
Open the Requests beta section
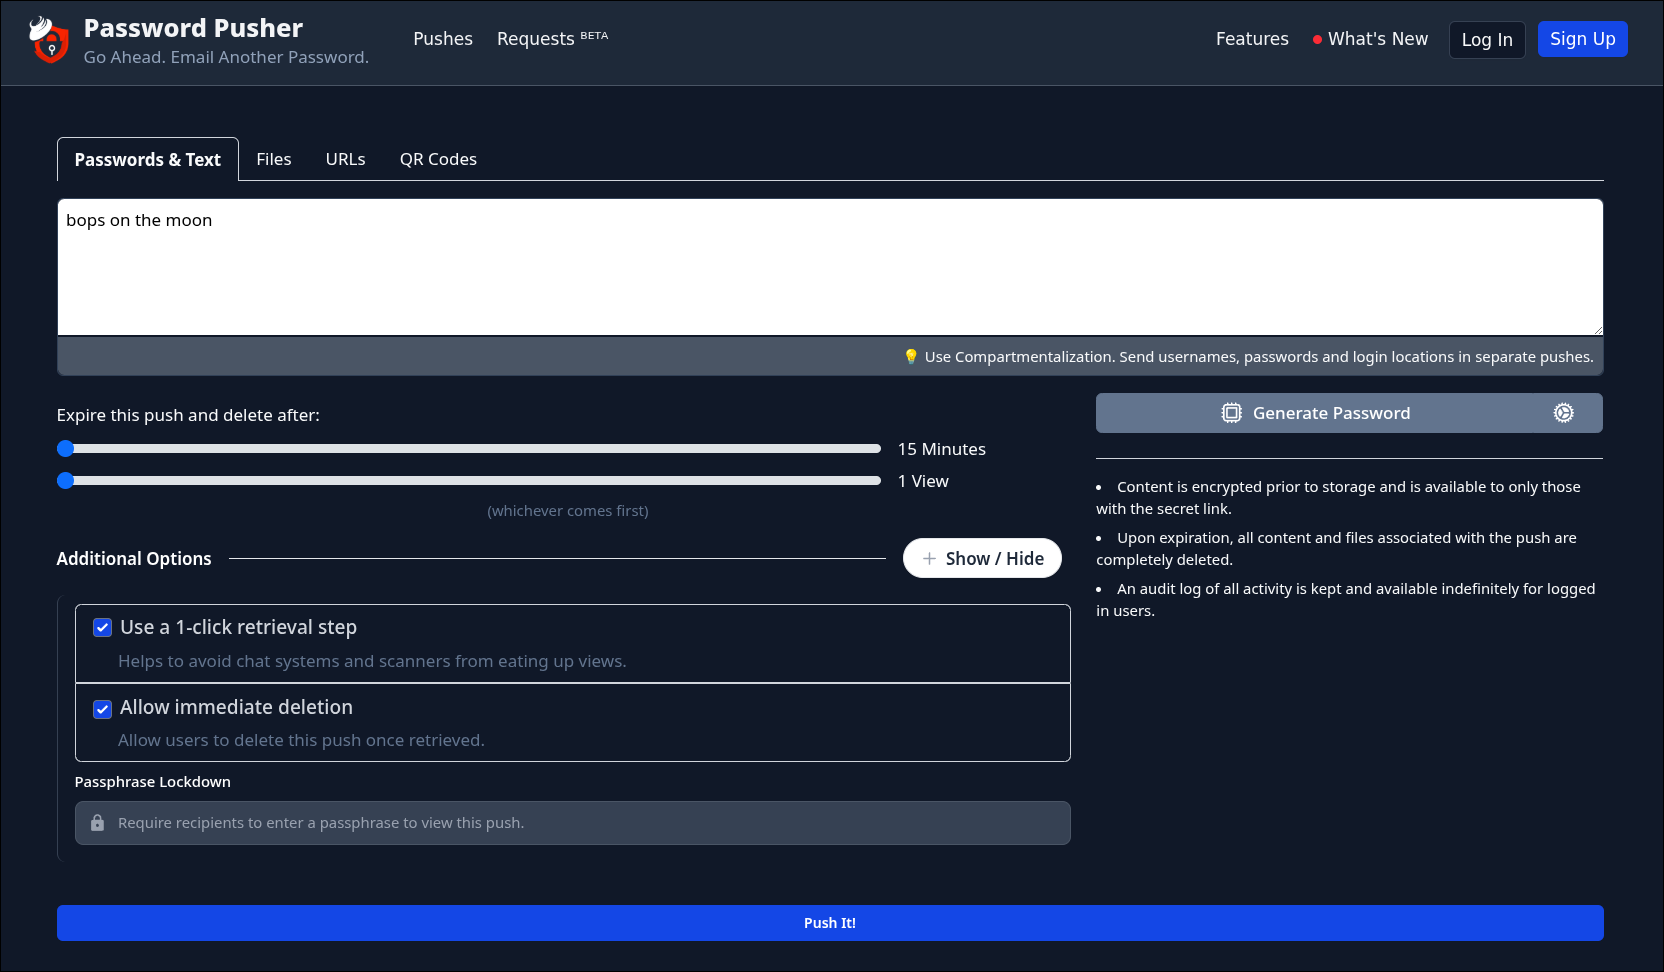536,38
